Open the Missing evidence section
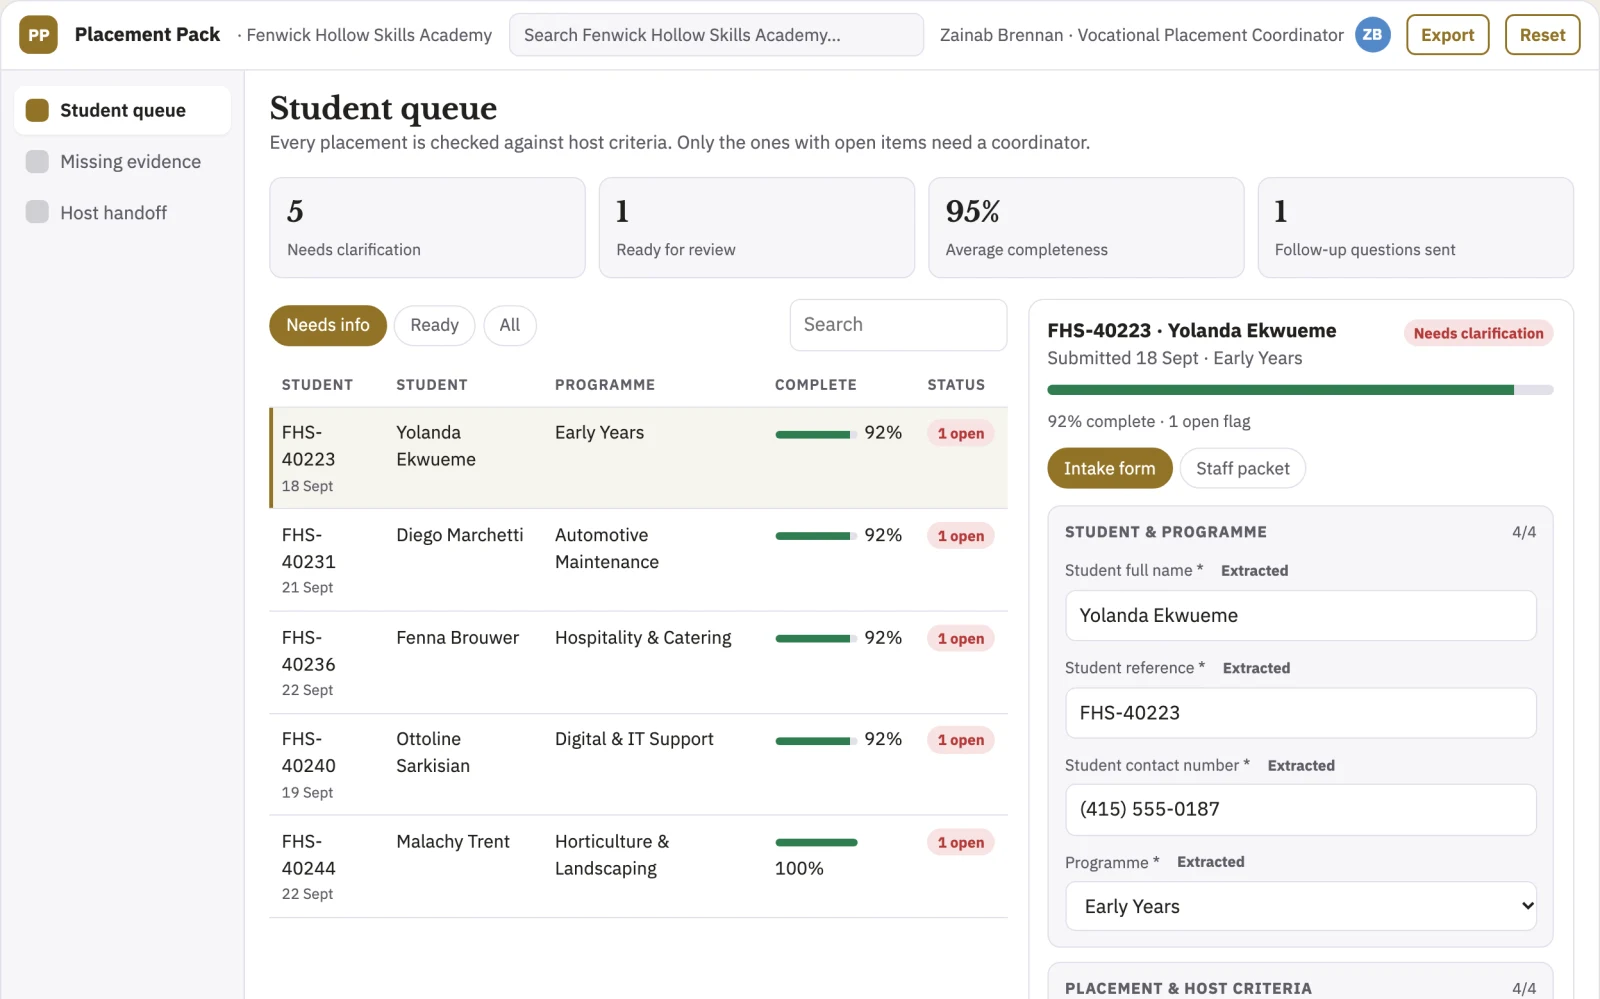Image resolution: width=1600 pixels, height=999 pixels. click(x=122, y=161)
